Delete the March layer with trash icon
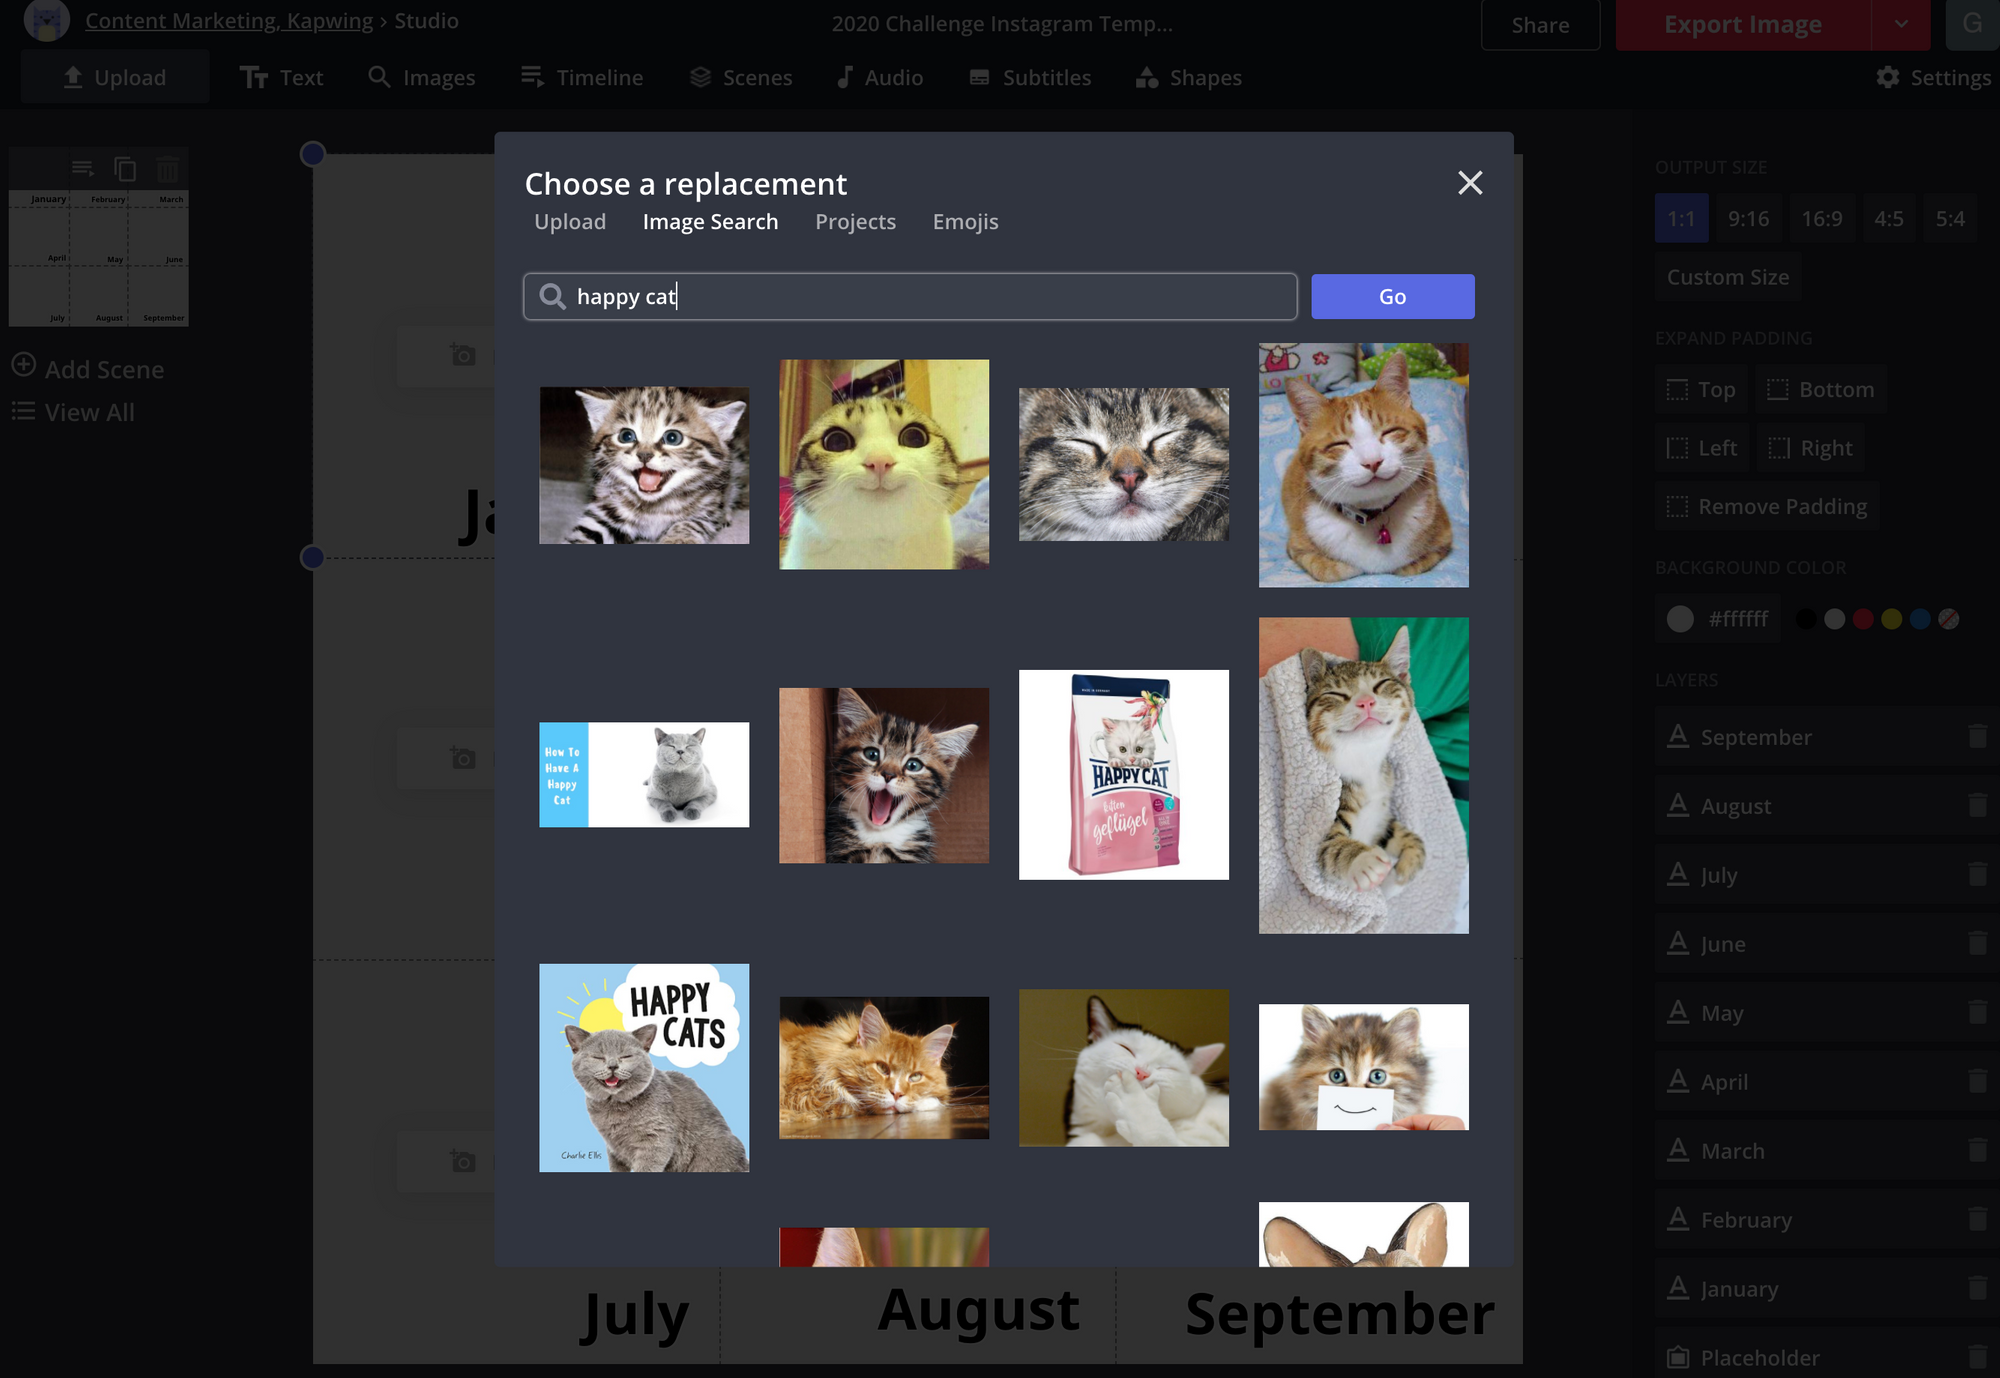The image size is (2000, 1378). pos(1977,1151)
